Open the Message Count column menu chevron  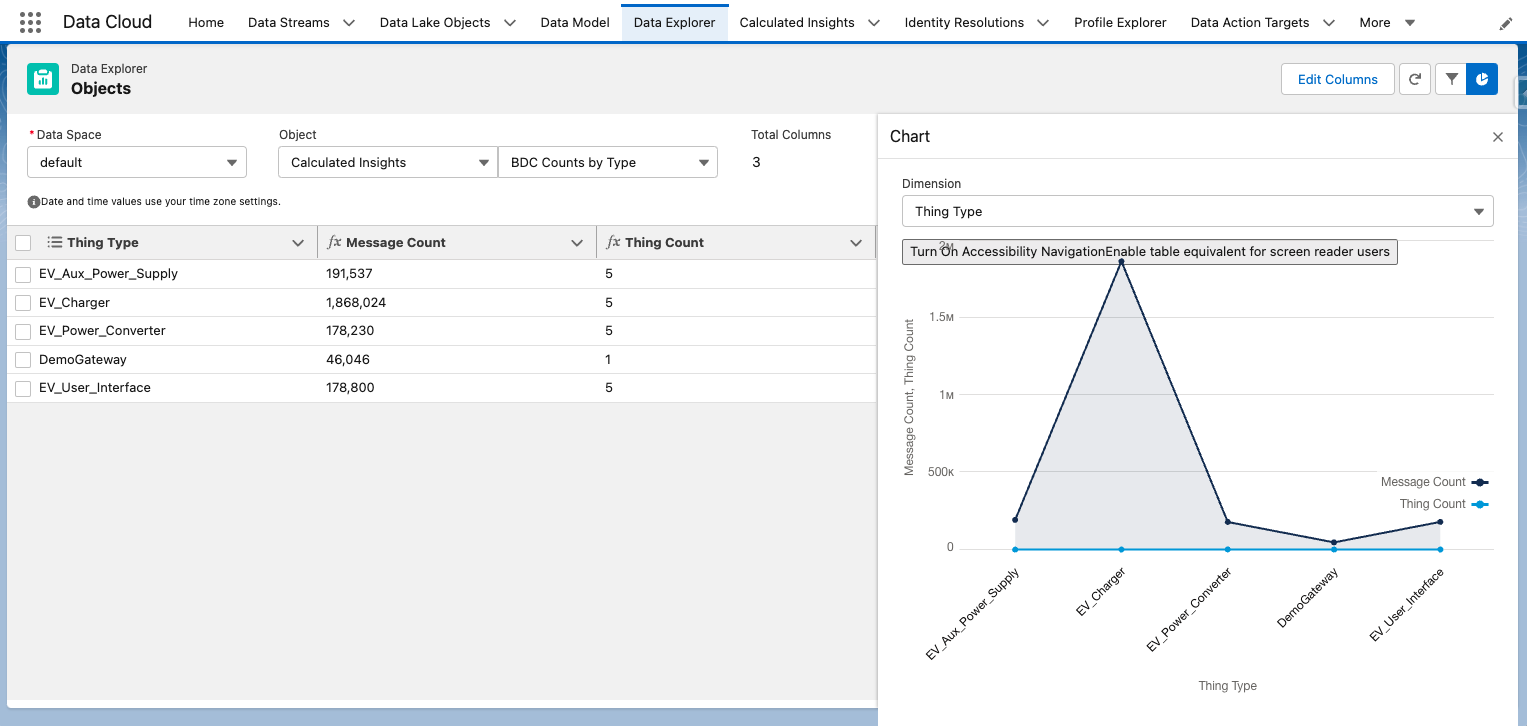point(577,243)
